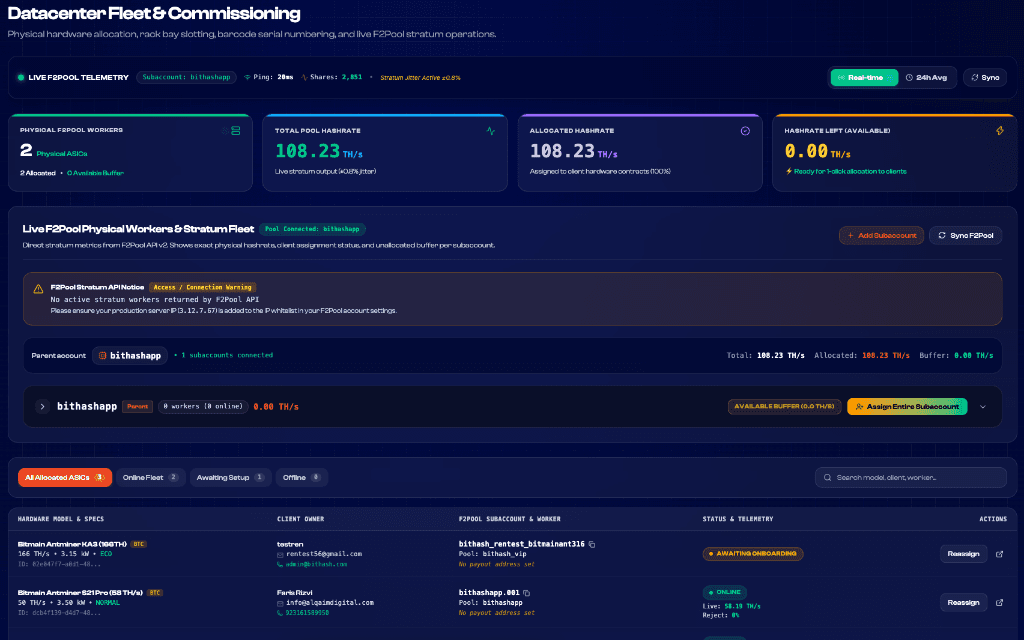
Task: Open the Awaiting Setup tab
Action: pos(231,477)
